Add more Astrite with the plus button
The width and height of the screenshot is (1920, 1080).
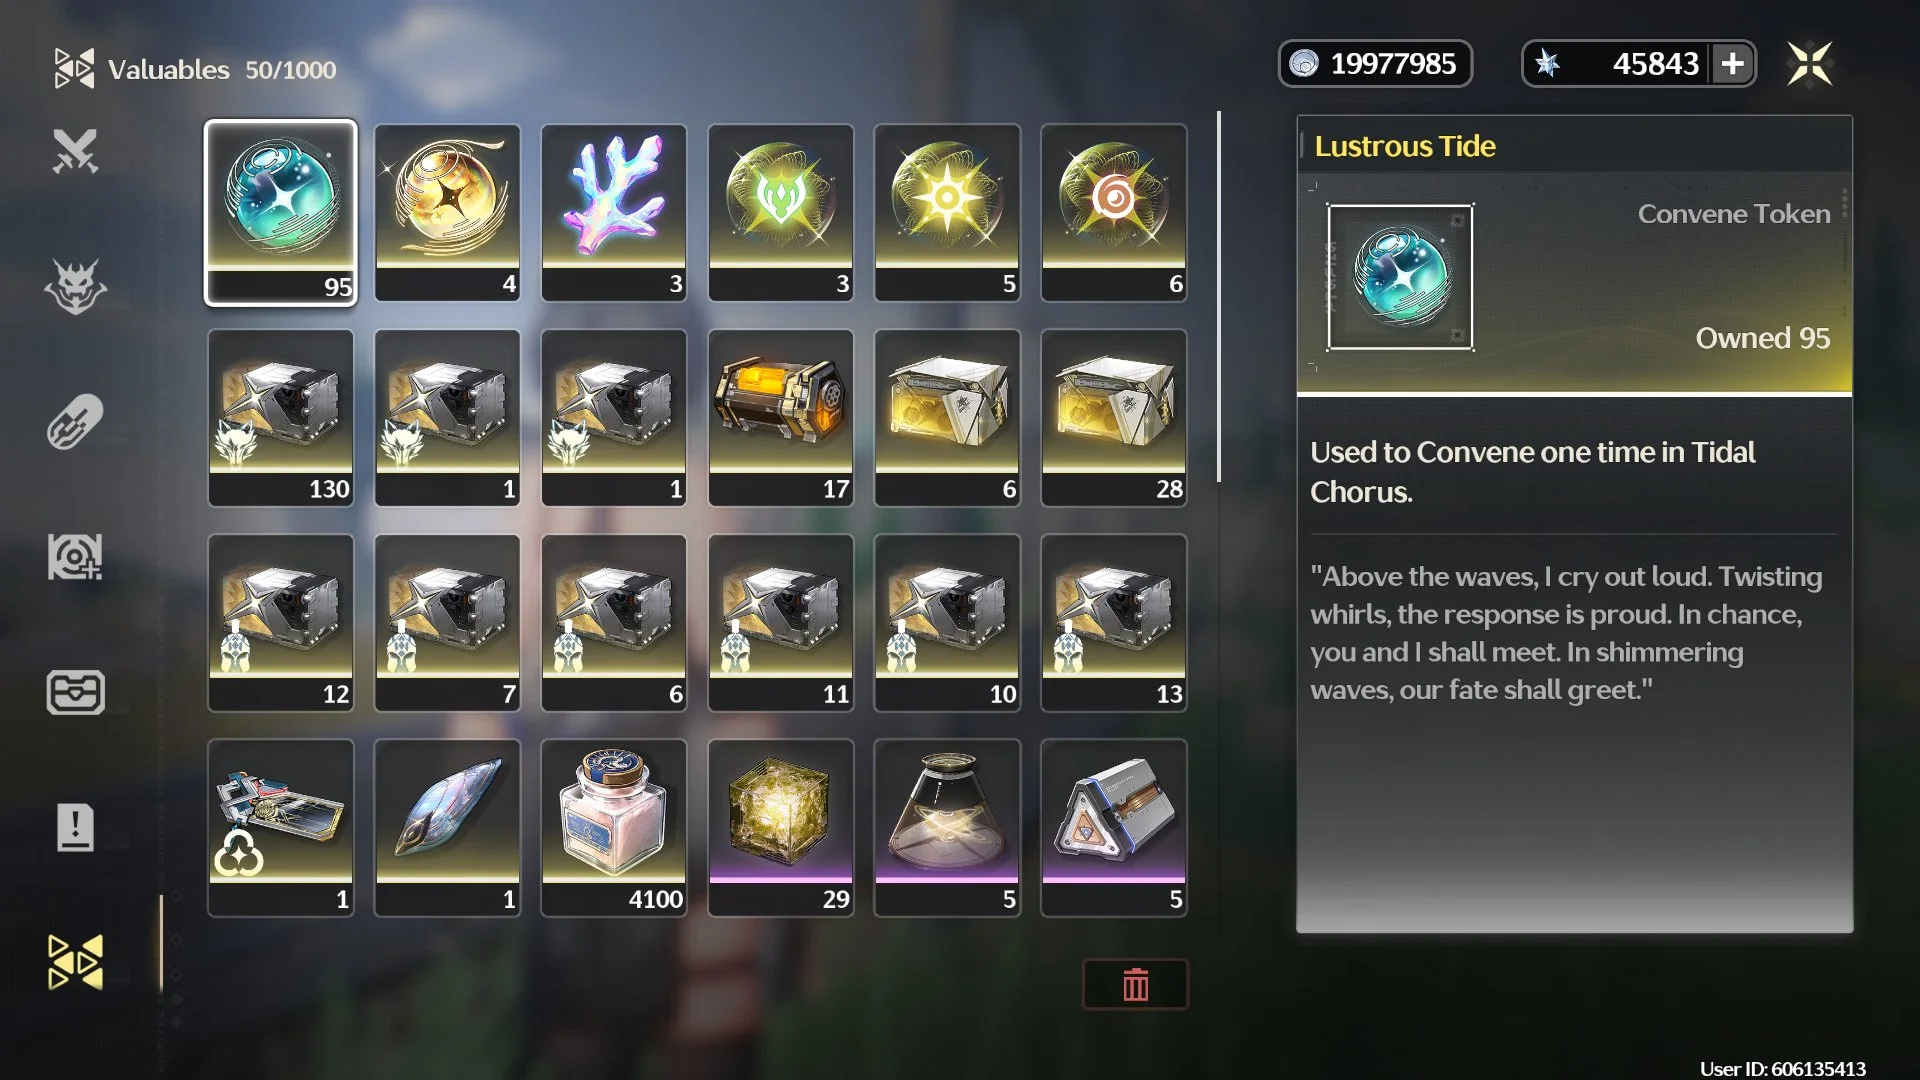[x=1732, y=64]
